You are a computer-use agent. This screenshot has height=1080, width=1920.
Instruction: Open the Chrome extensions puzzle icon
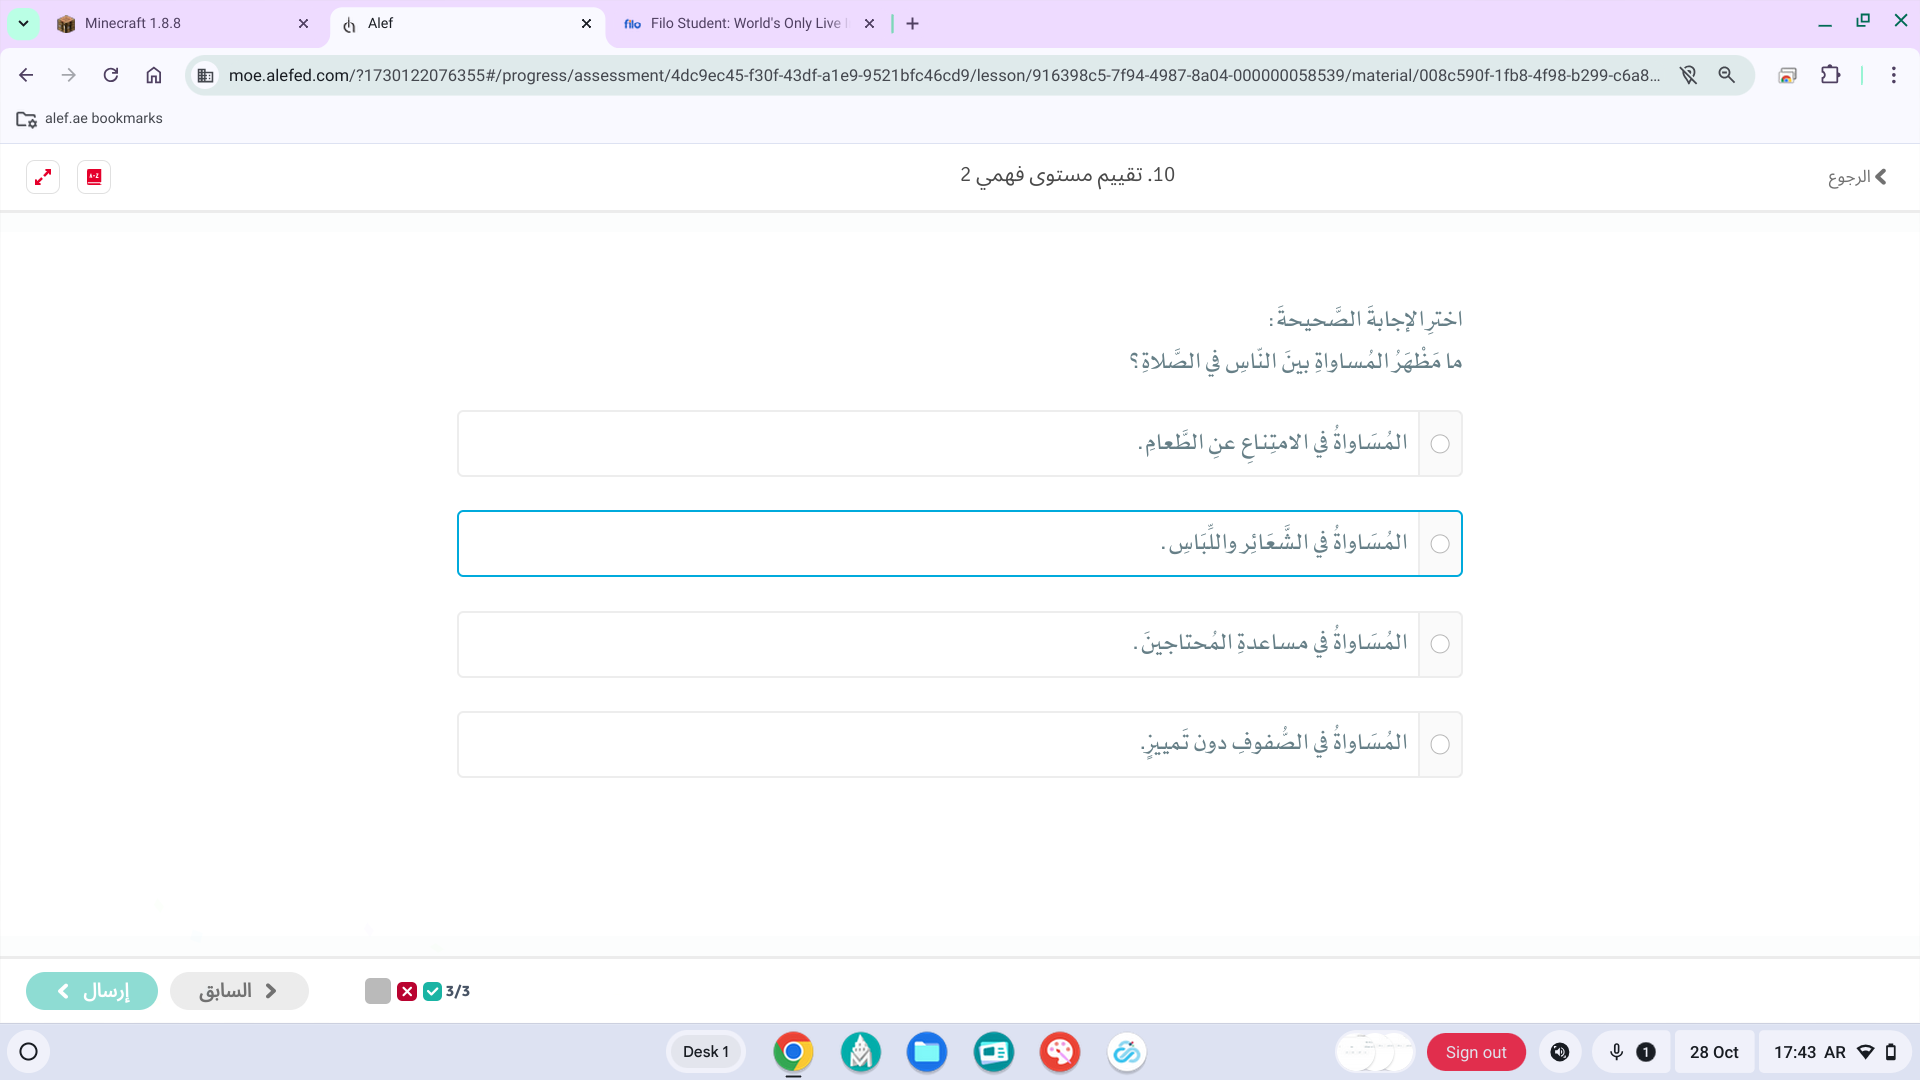(1830, 75)
